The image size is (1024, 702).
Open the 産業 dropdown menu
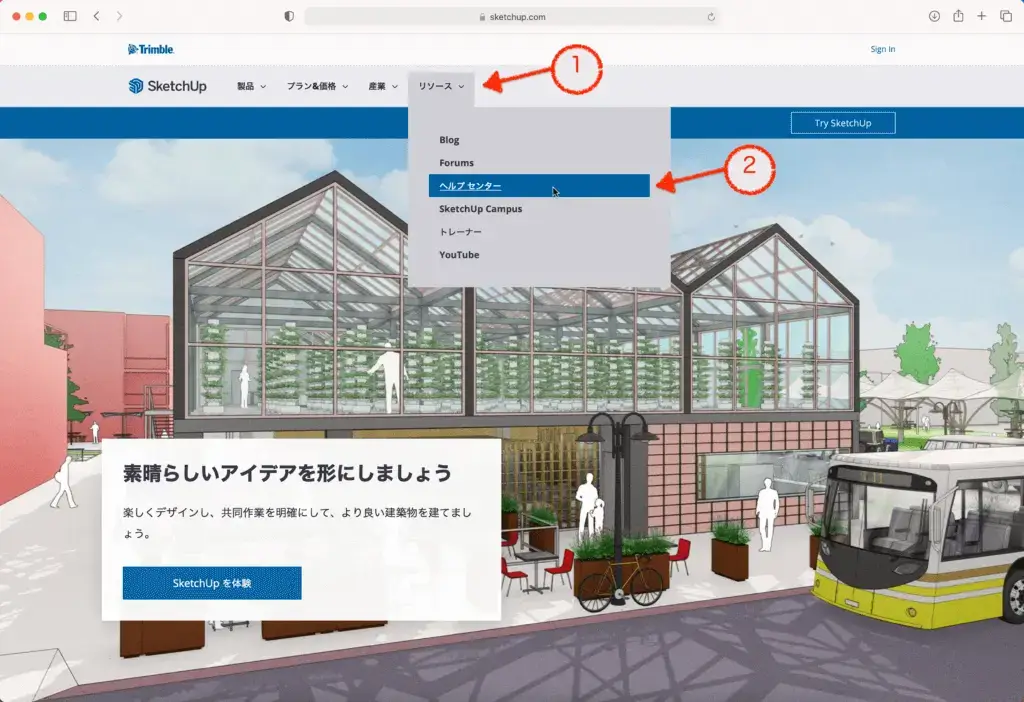pyautogui.click(x=383, y=87)
